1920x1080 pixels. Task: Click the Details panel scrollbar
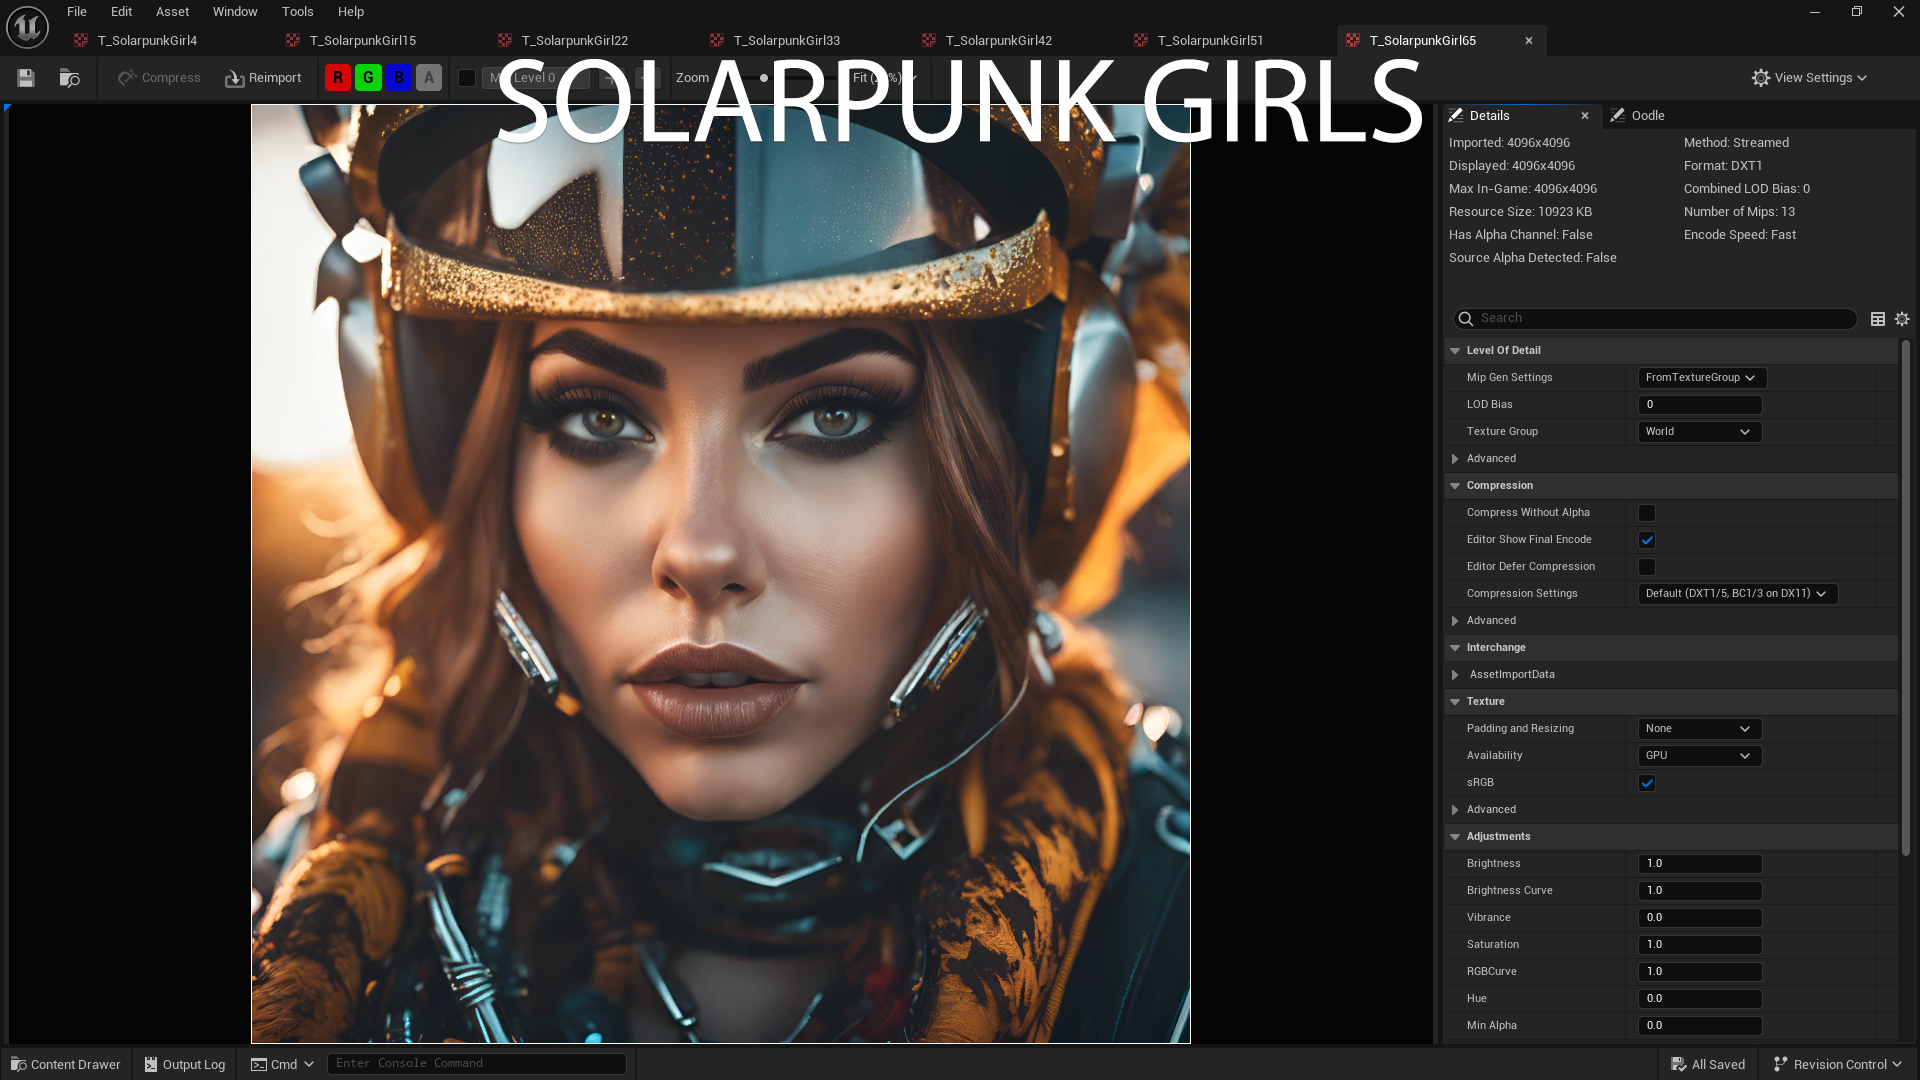pos(1906,597)
